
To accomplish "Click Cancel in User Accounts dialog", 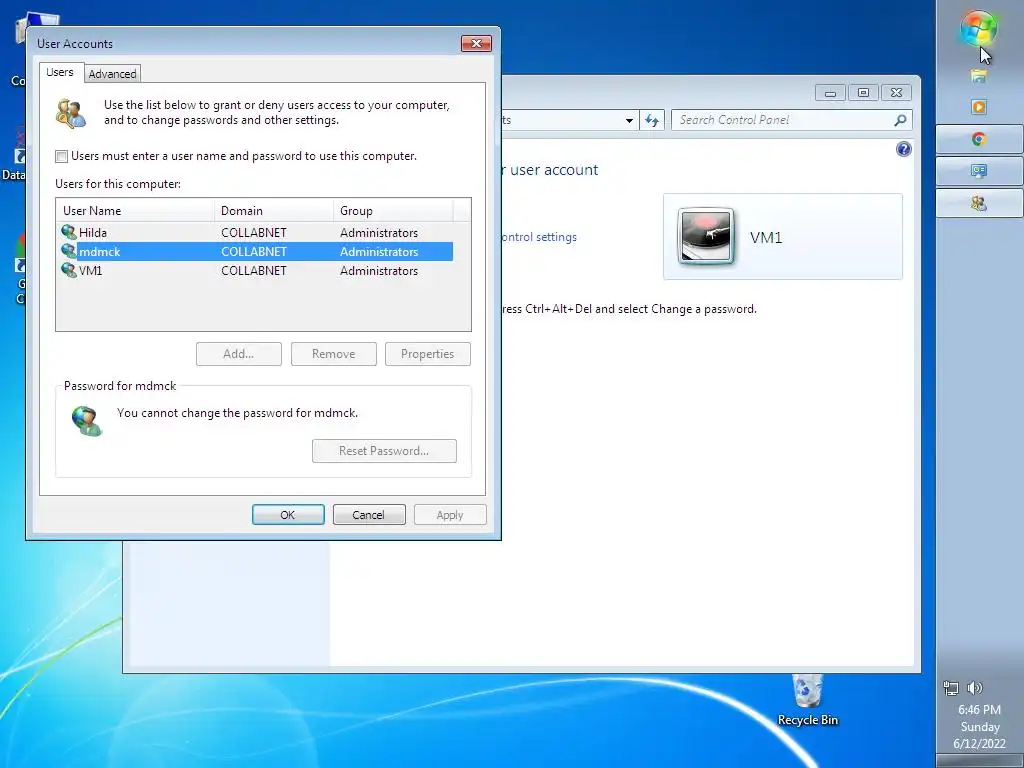I will 369,515.
